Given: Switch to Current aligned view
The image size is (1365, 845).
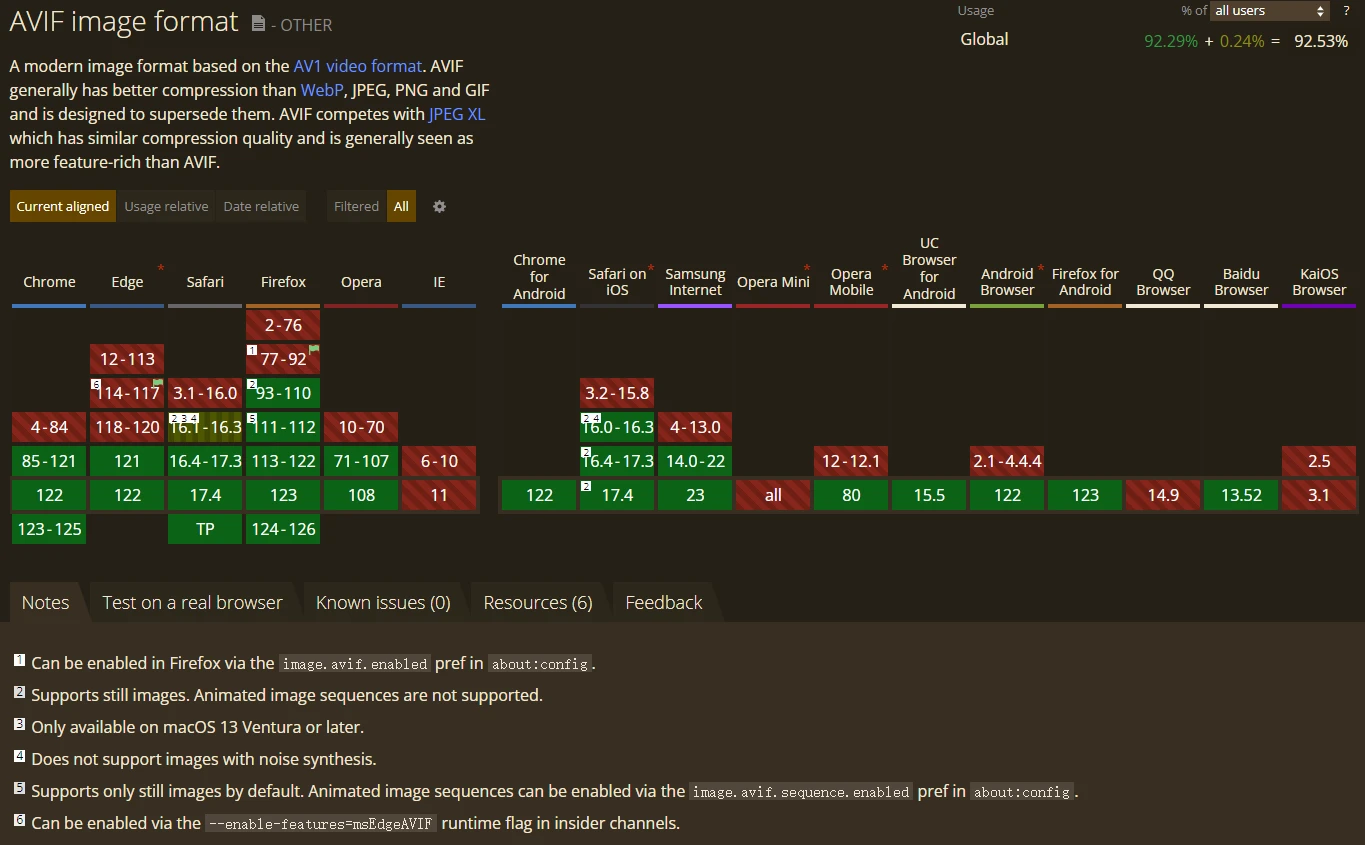Looking at the screenshot, I should point(63,207).
